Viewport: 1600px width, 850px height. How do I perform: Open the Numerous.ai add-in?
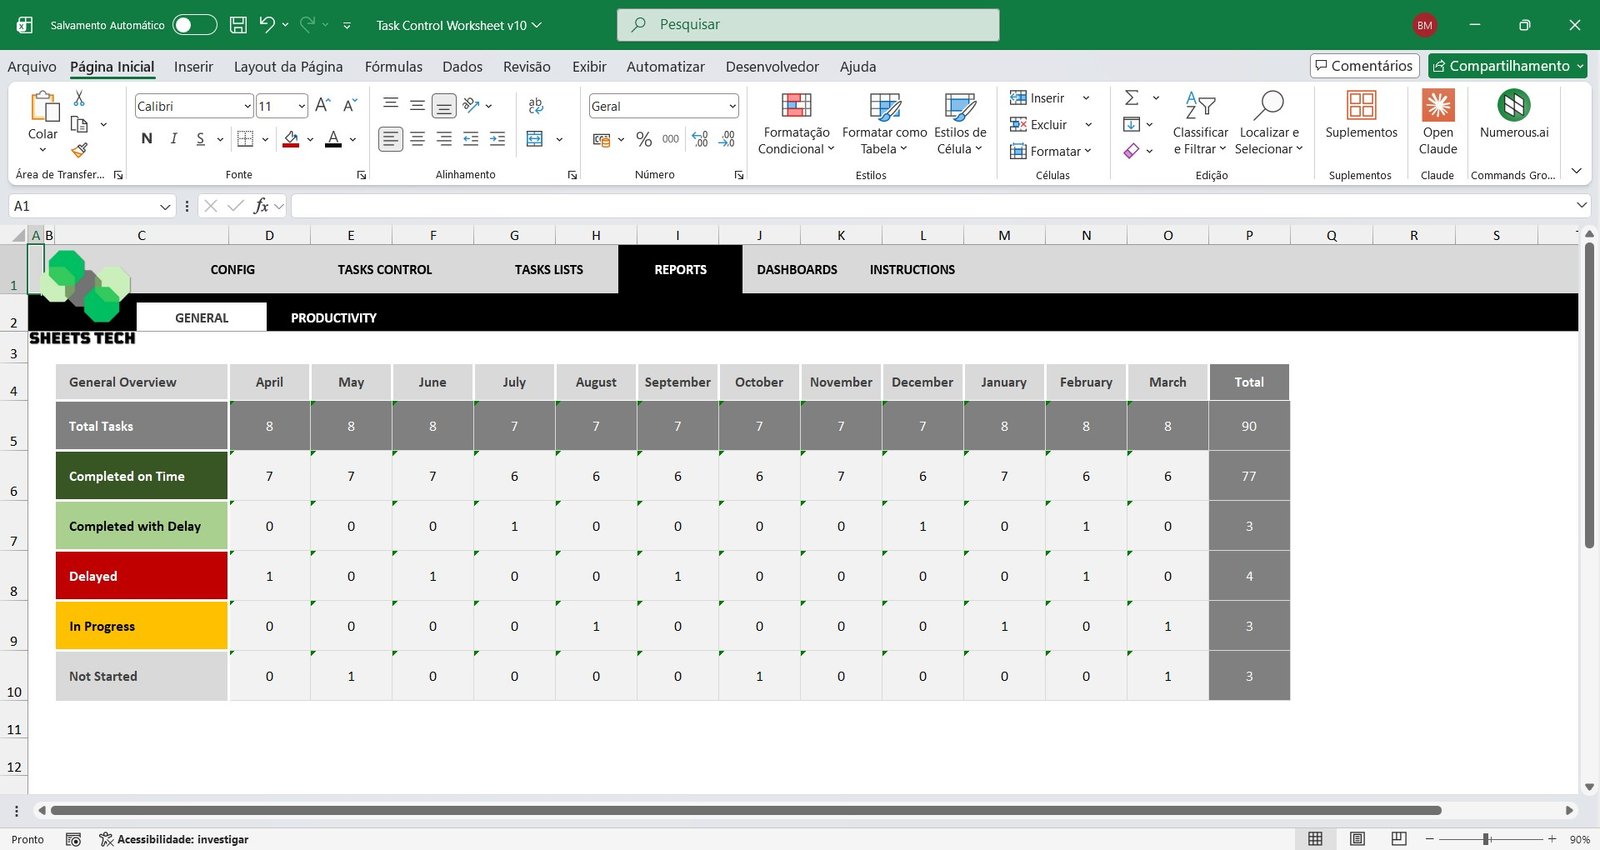coord(1514,115)
